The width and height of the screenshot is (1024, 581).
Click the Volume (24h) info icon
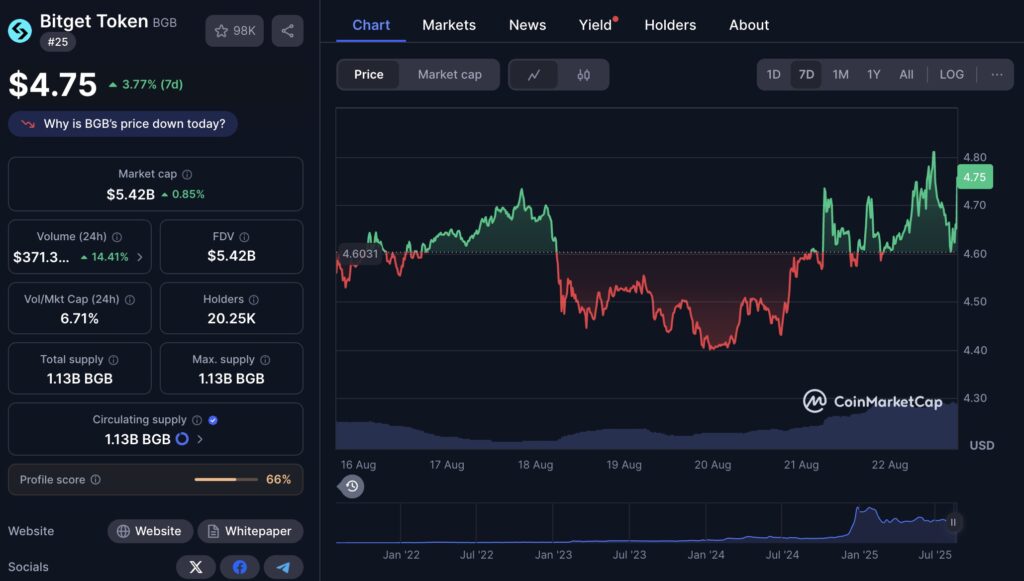(x=117, y=237)
